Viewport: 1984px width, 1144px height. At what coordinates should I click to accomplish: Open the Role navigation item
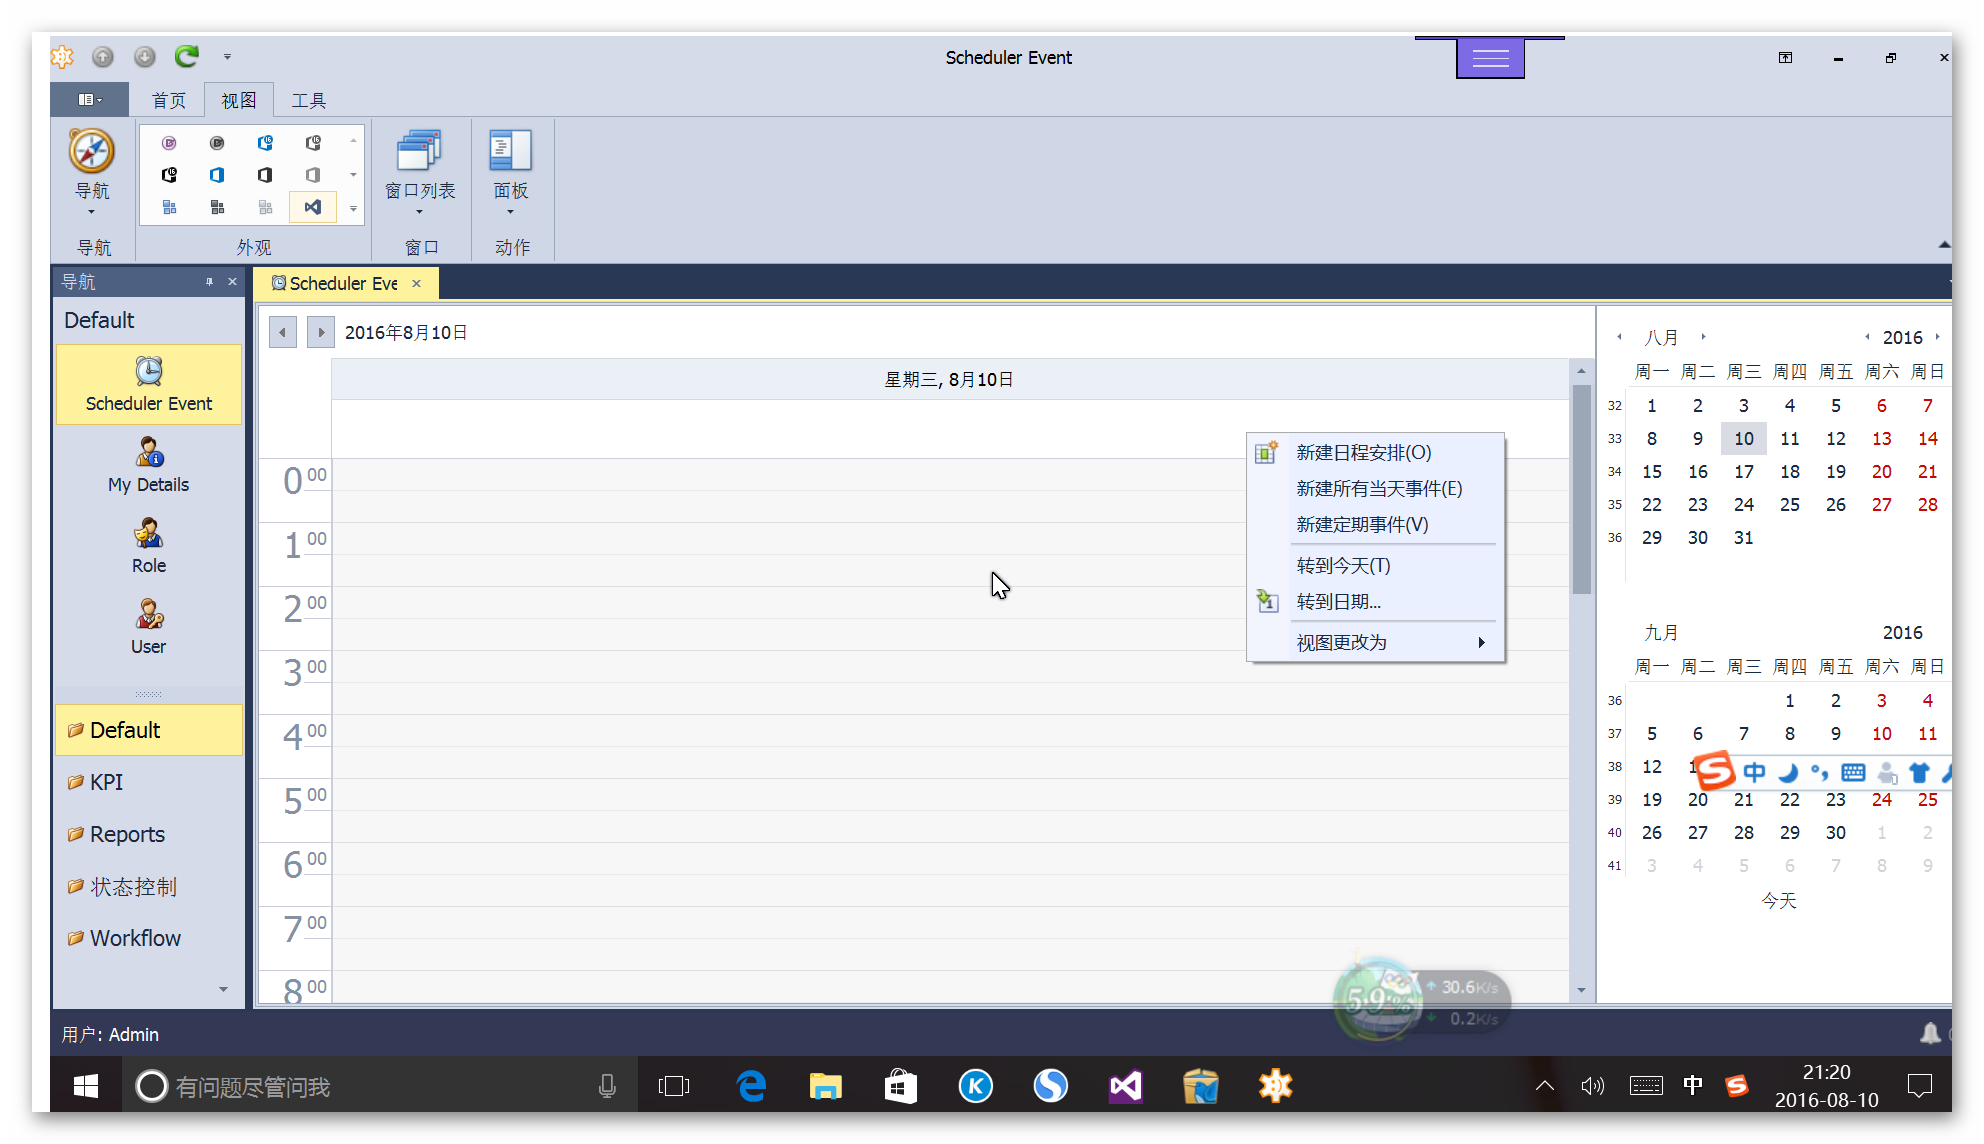148,546
